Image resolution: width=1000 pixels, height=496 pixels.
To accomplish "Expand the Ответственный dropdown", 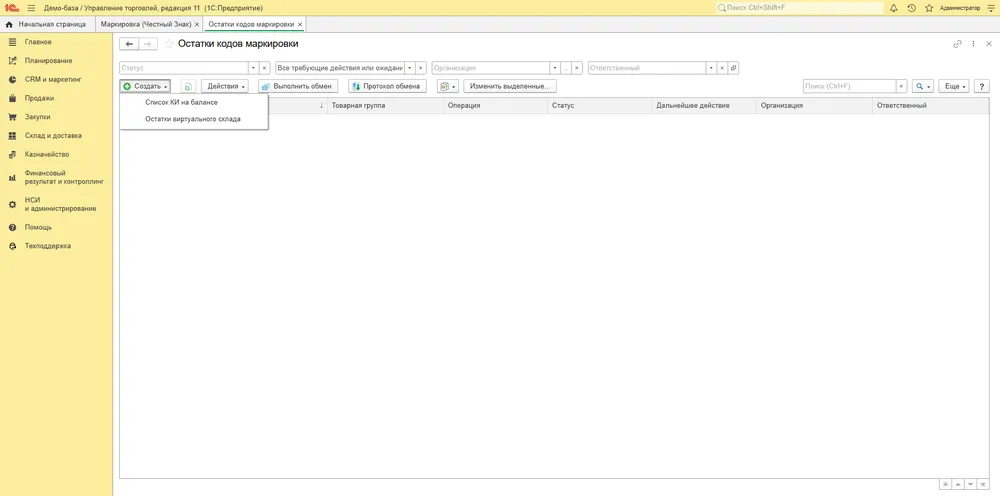I will point(711,68).
